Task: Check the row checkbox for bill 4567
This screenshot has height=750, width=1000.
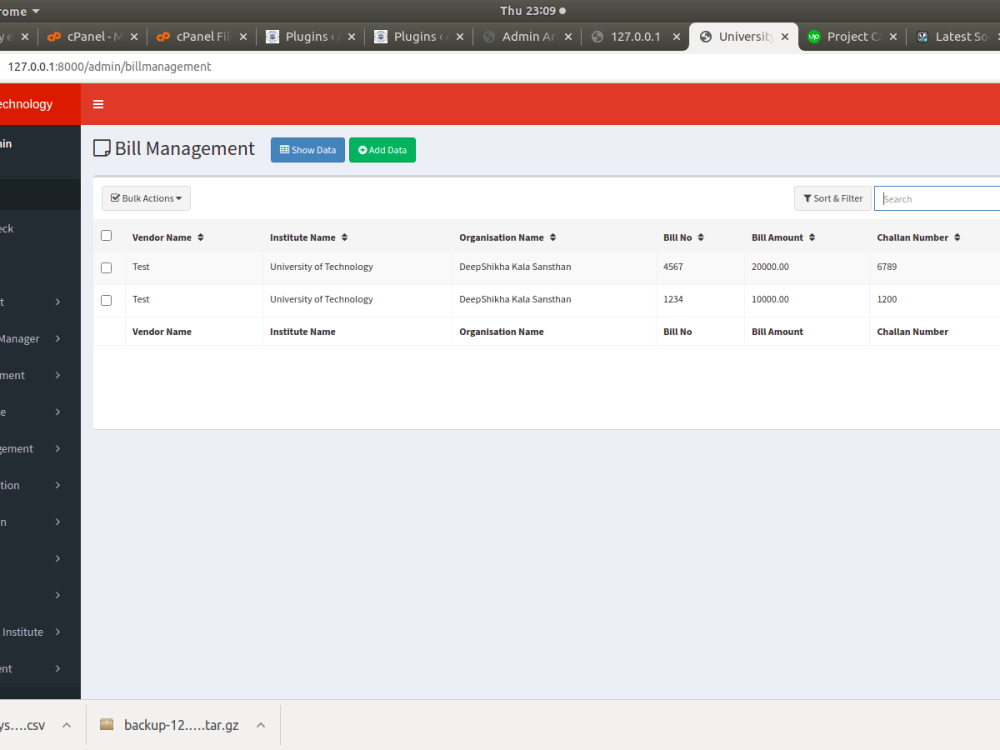Action: tap(106, 267)
